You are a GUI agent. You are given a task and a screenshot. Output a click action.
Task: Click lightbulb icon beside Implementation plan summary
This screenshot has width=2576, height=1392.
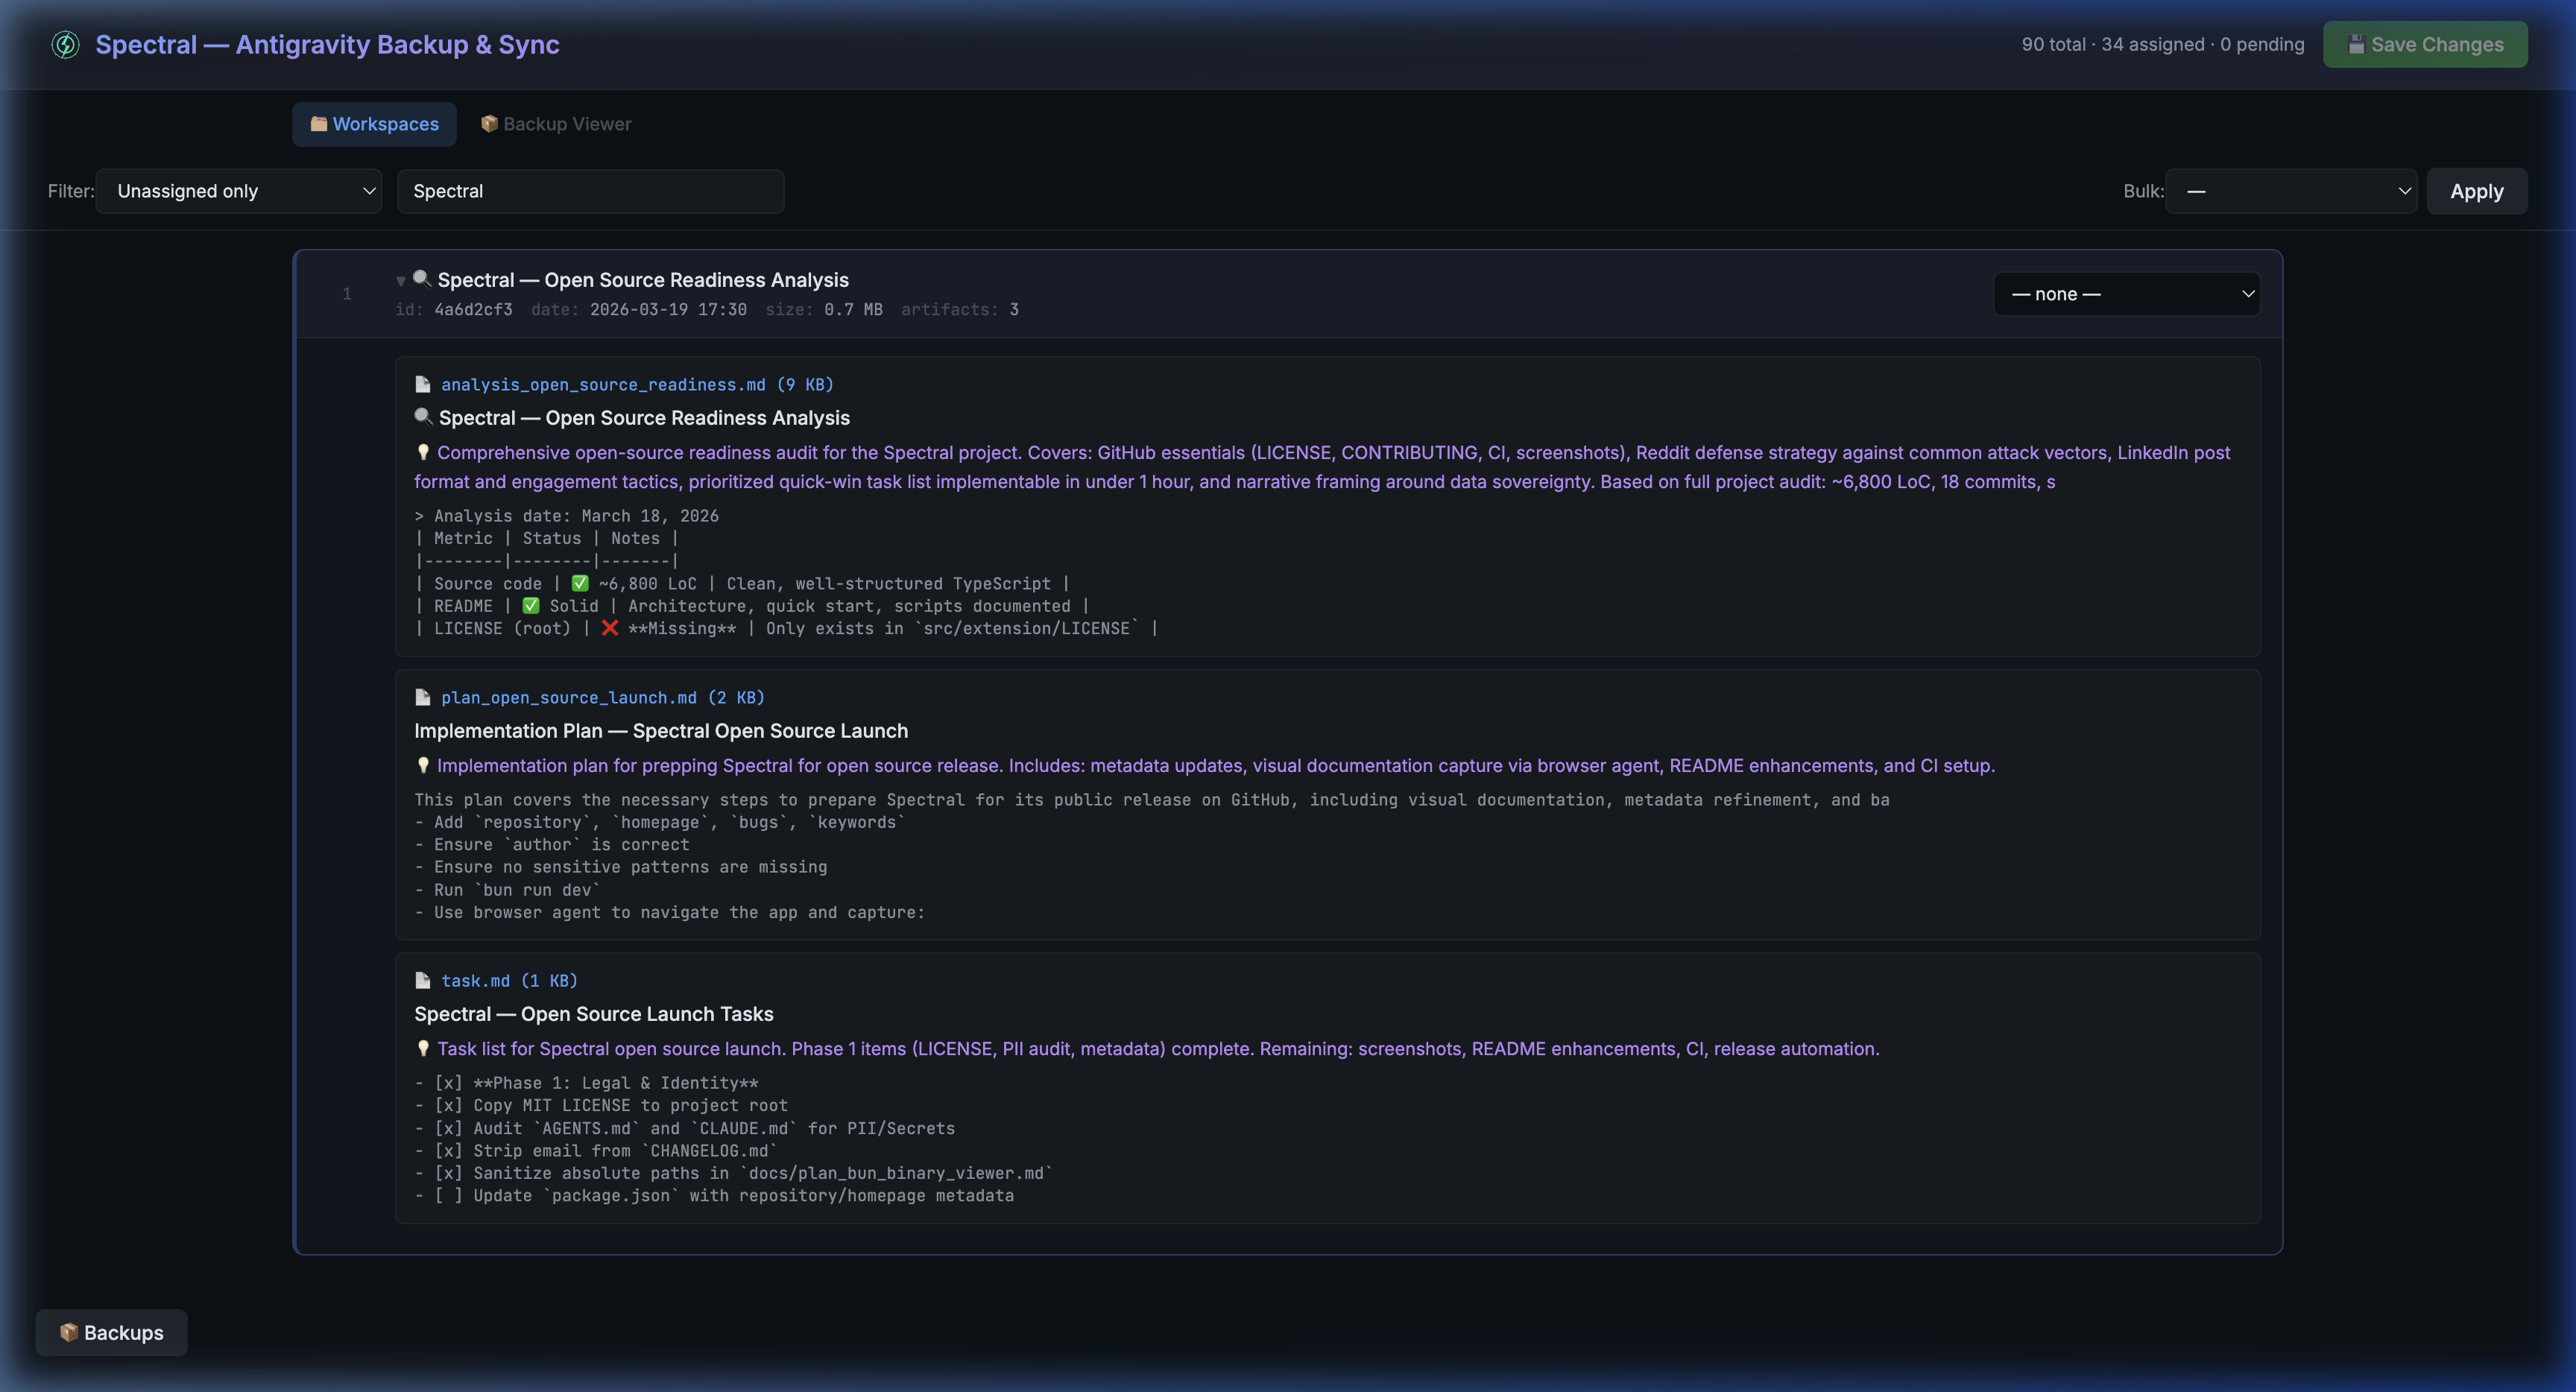tap(423, 765)
